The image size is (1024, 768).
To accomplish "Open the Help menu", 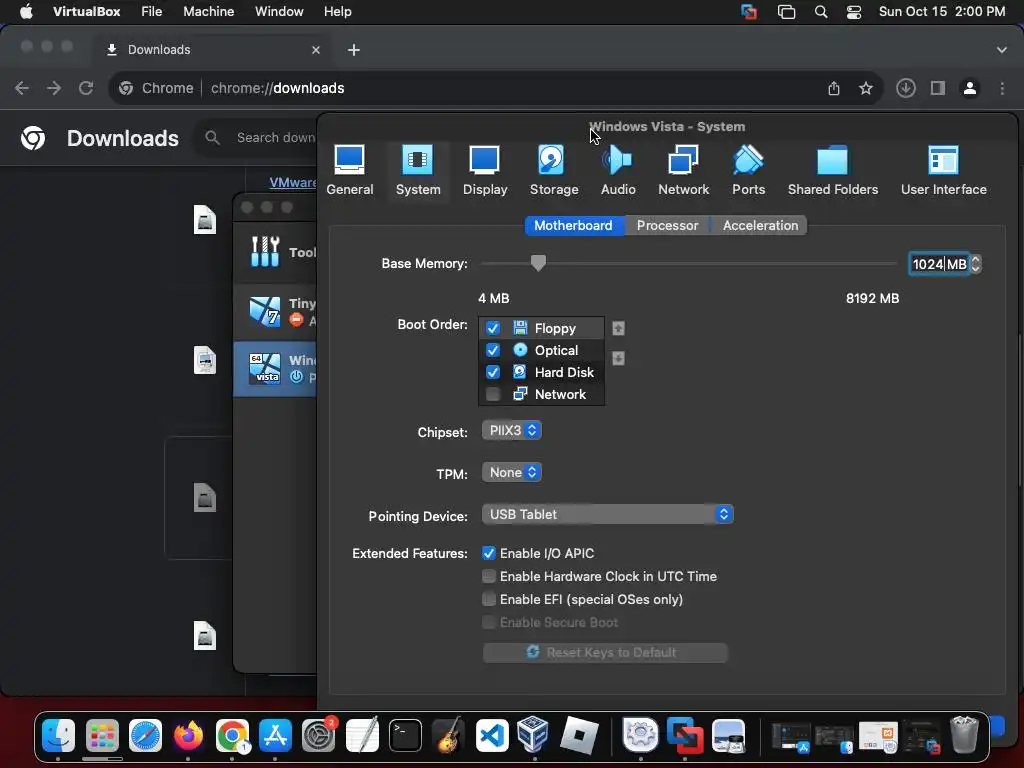I will pos(338,12).
